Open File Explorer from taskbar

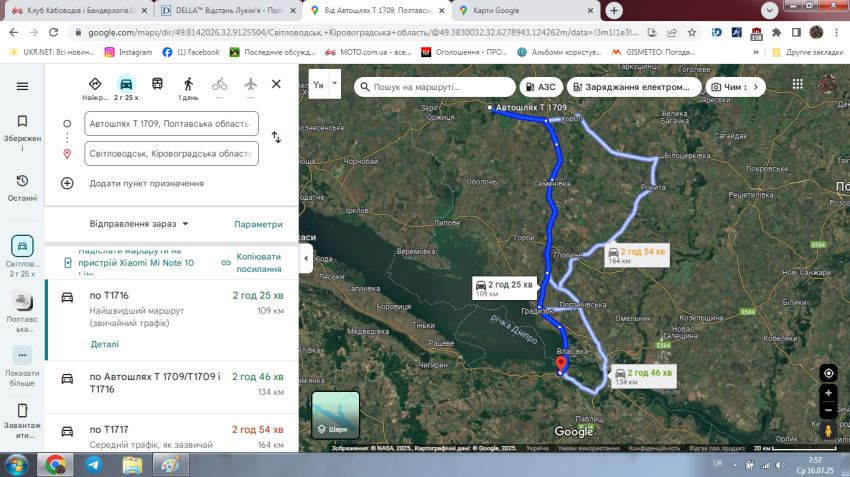tap(132, 465)
